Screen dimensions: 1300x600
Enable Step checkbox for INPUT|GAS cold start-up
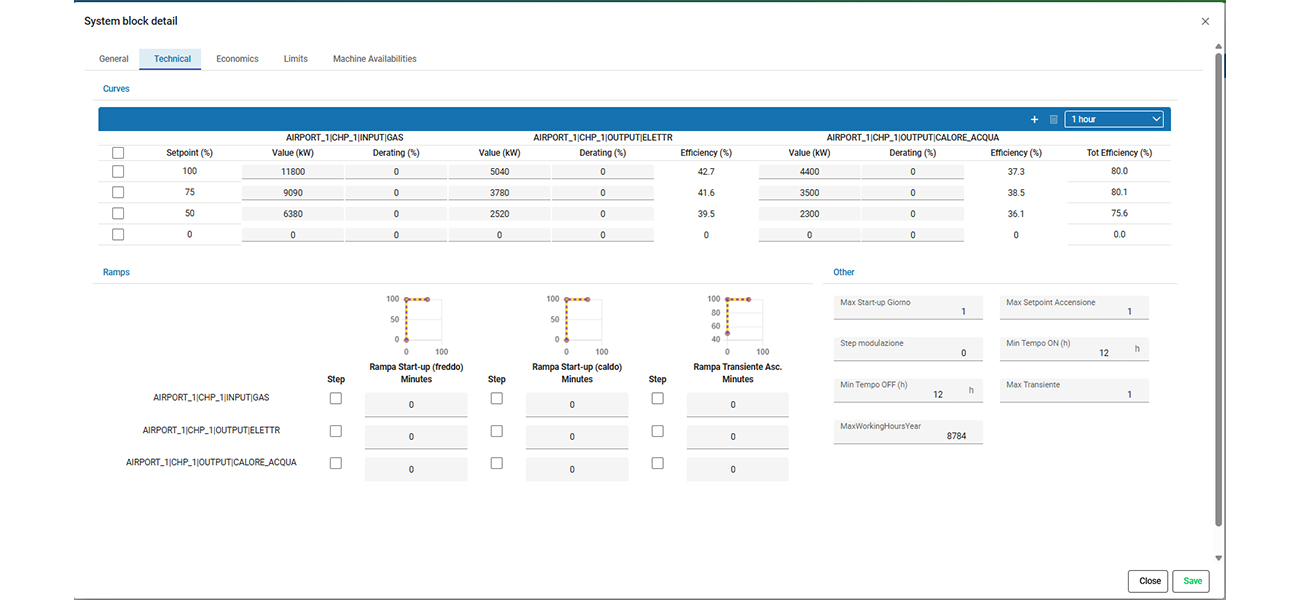coord(336,398)
